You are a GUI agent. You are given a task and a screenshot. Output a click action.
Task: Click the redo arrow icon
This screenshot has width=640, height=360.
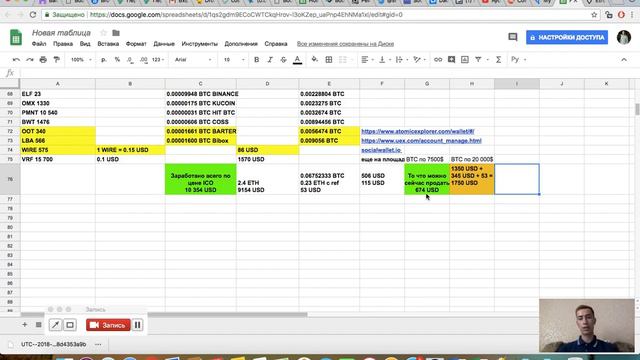[x=30, y=60]
